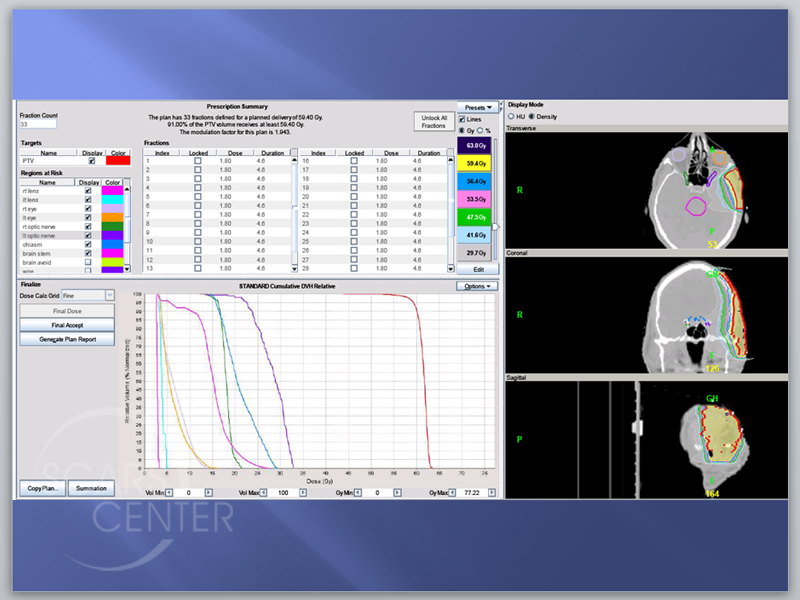Viewport: 800px width, 600px height.
Task: Click the Unlock All Fractions button
Action: click(434, 121)
